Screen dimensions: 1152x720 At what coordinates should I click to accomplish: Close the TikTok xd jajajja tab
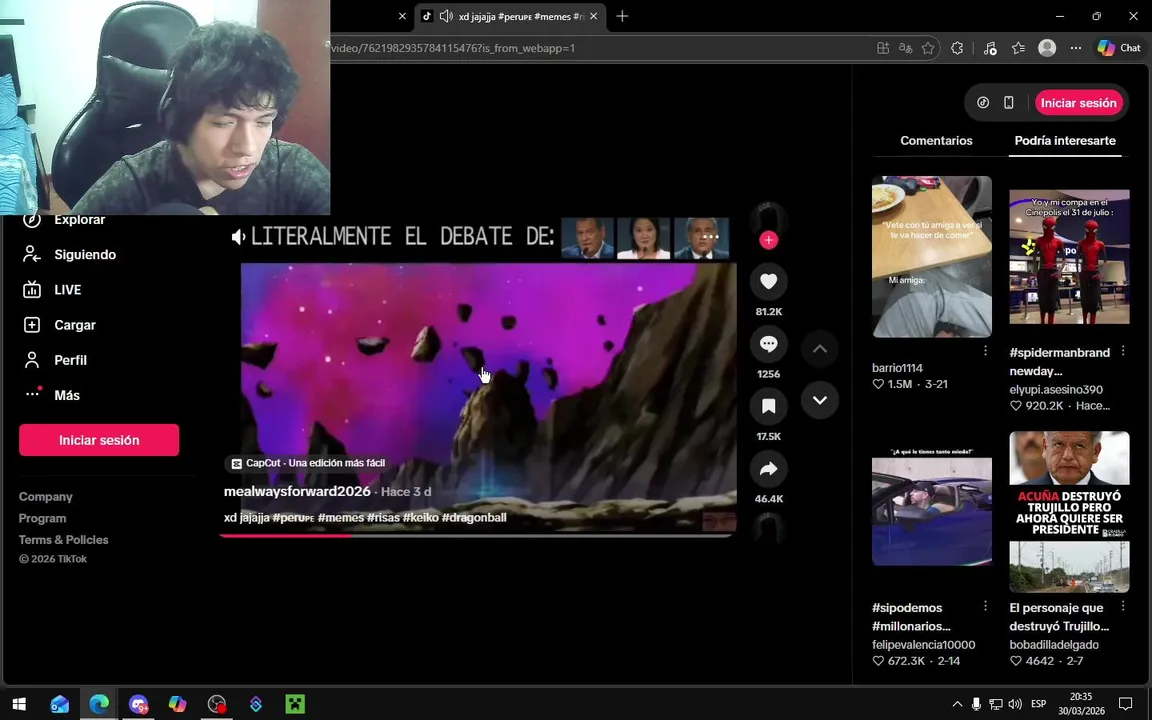[594, 16]
